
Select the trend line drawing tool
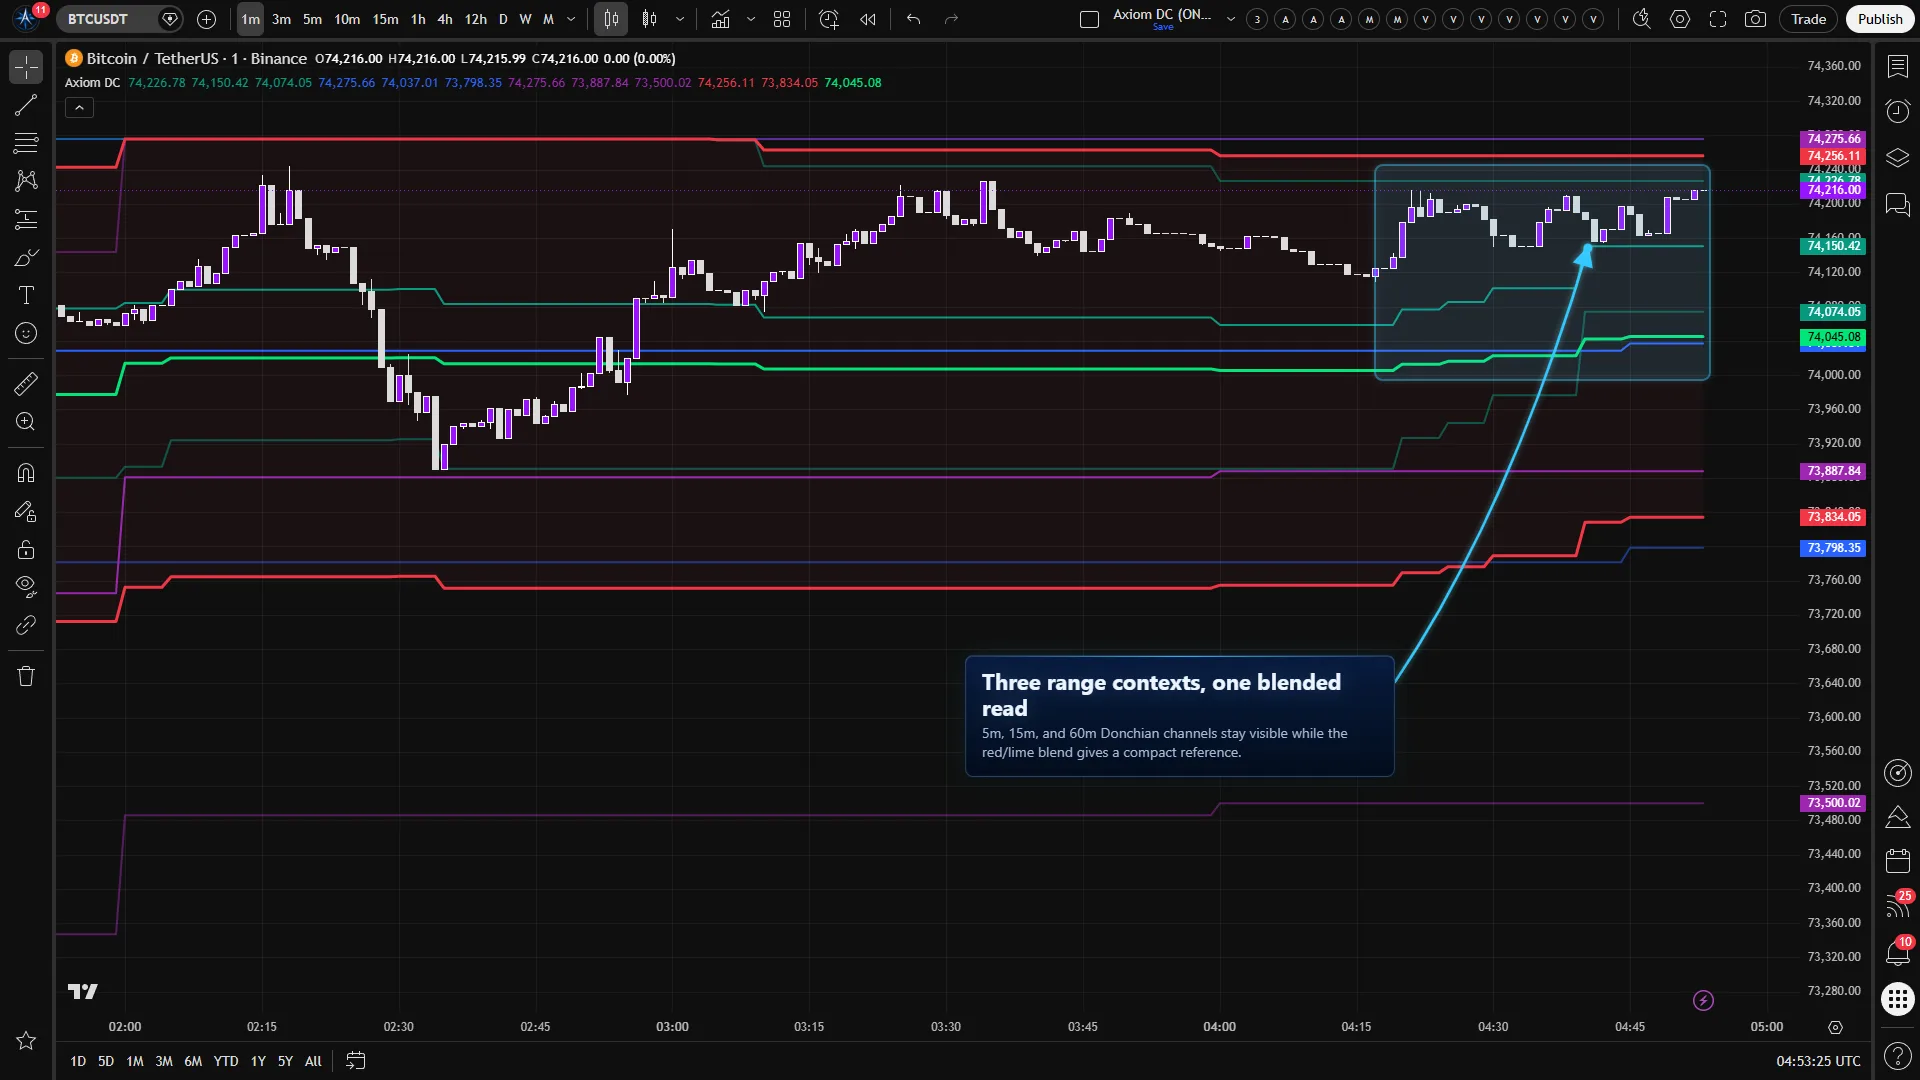click(x=26, y=105)
